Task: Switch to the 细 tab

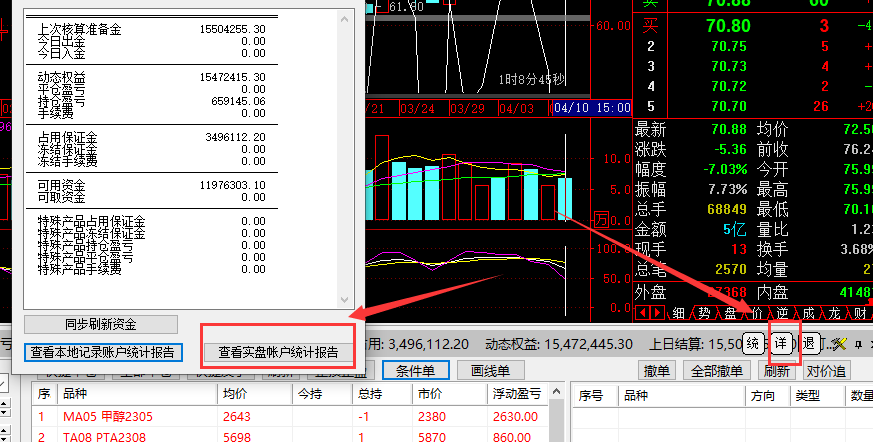Action: point(678,313)
